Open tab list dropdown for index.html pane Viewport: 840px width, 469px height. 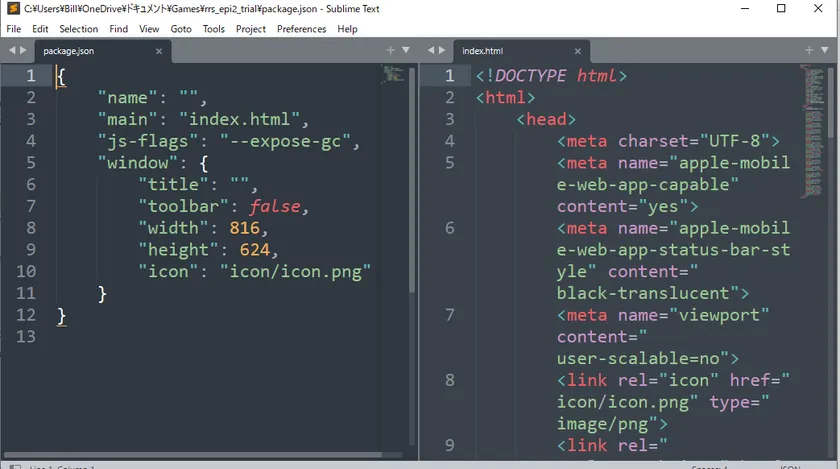click(x=825, y=50)
